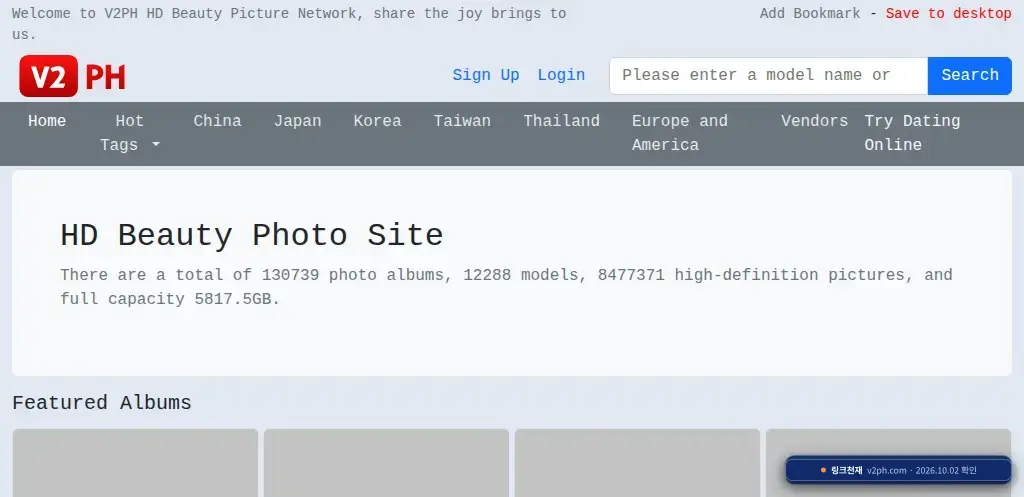Expand the Hot Tags dropdown
This screenshot has height=497, width=1024.
tap(129, 133)
